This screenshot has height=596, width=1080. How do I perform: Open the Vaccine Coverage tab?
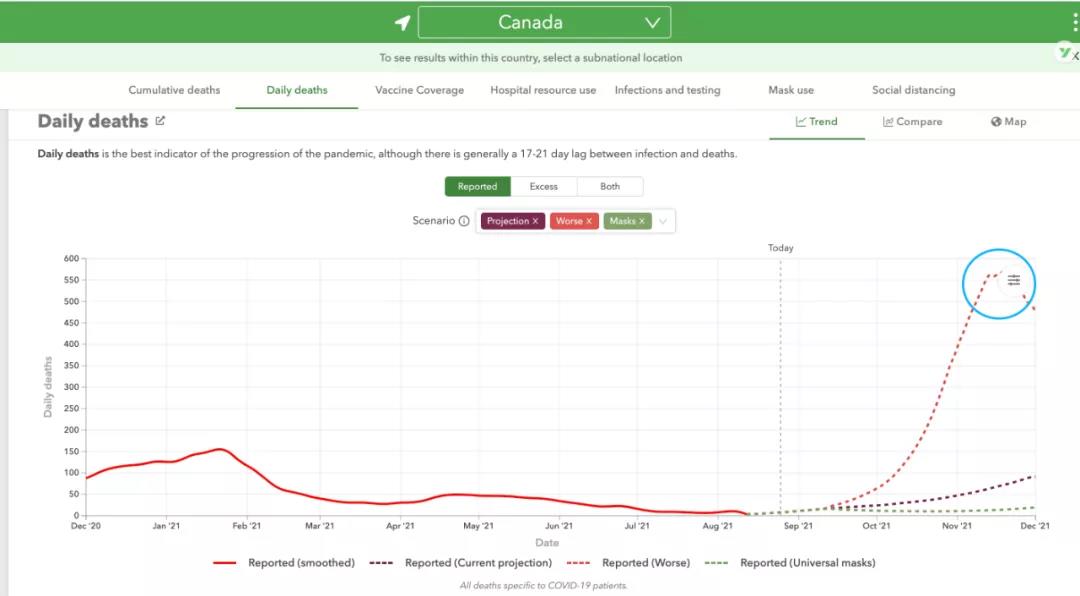pos(419,90)
